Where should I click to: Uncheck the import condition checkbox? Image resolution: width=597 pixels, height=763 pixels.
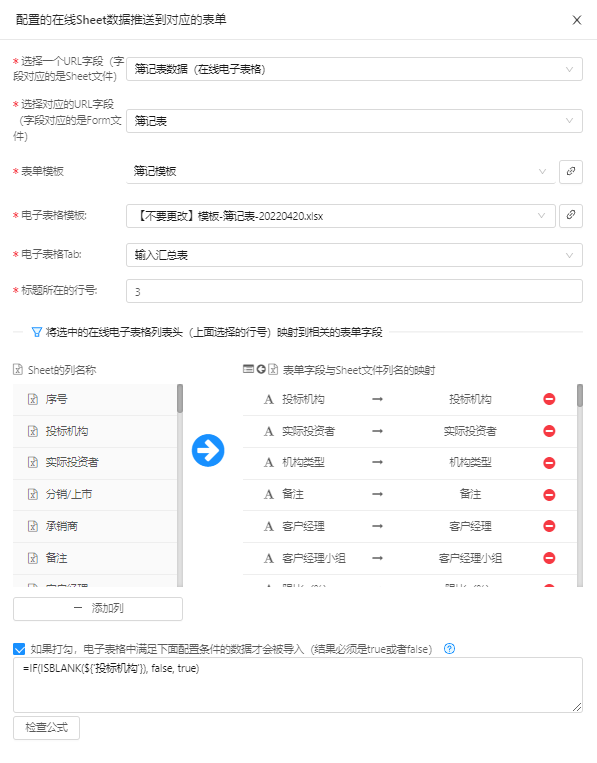coord(19,649)
